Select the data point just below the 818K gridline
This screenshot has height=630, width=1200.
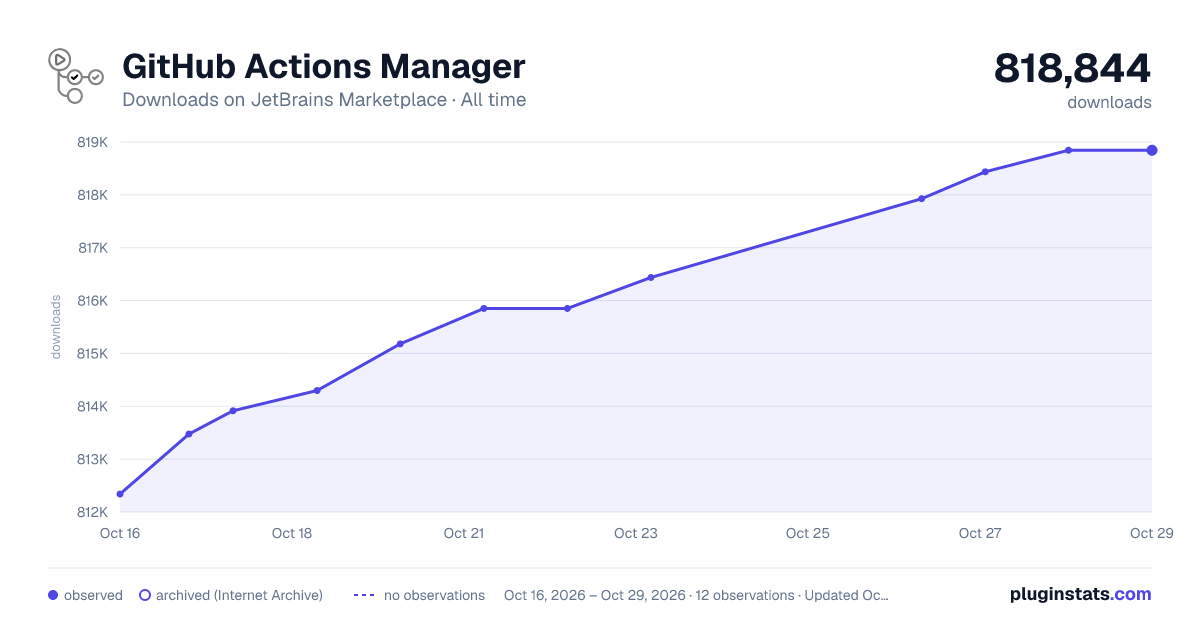921,199
